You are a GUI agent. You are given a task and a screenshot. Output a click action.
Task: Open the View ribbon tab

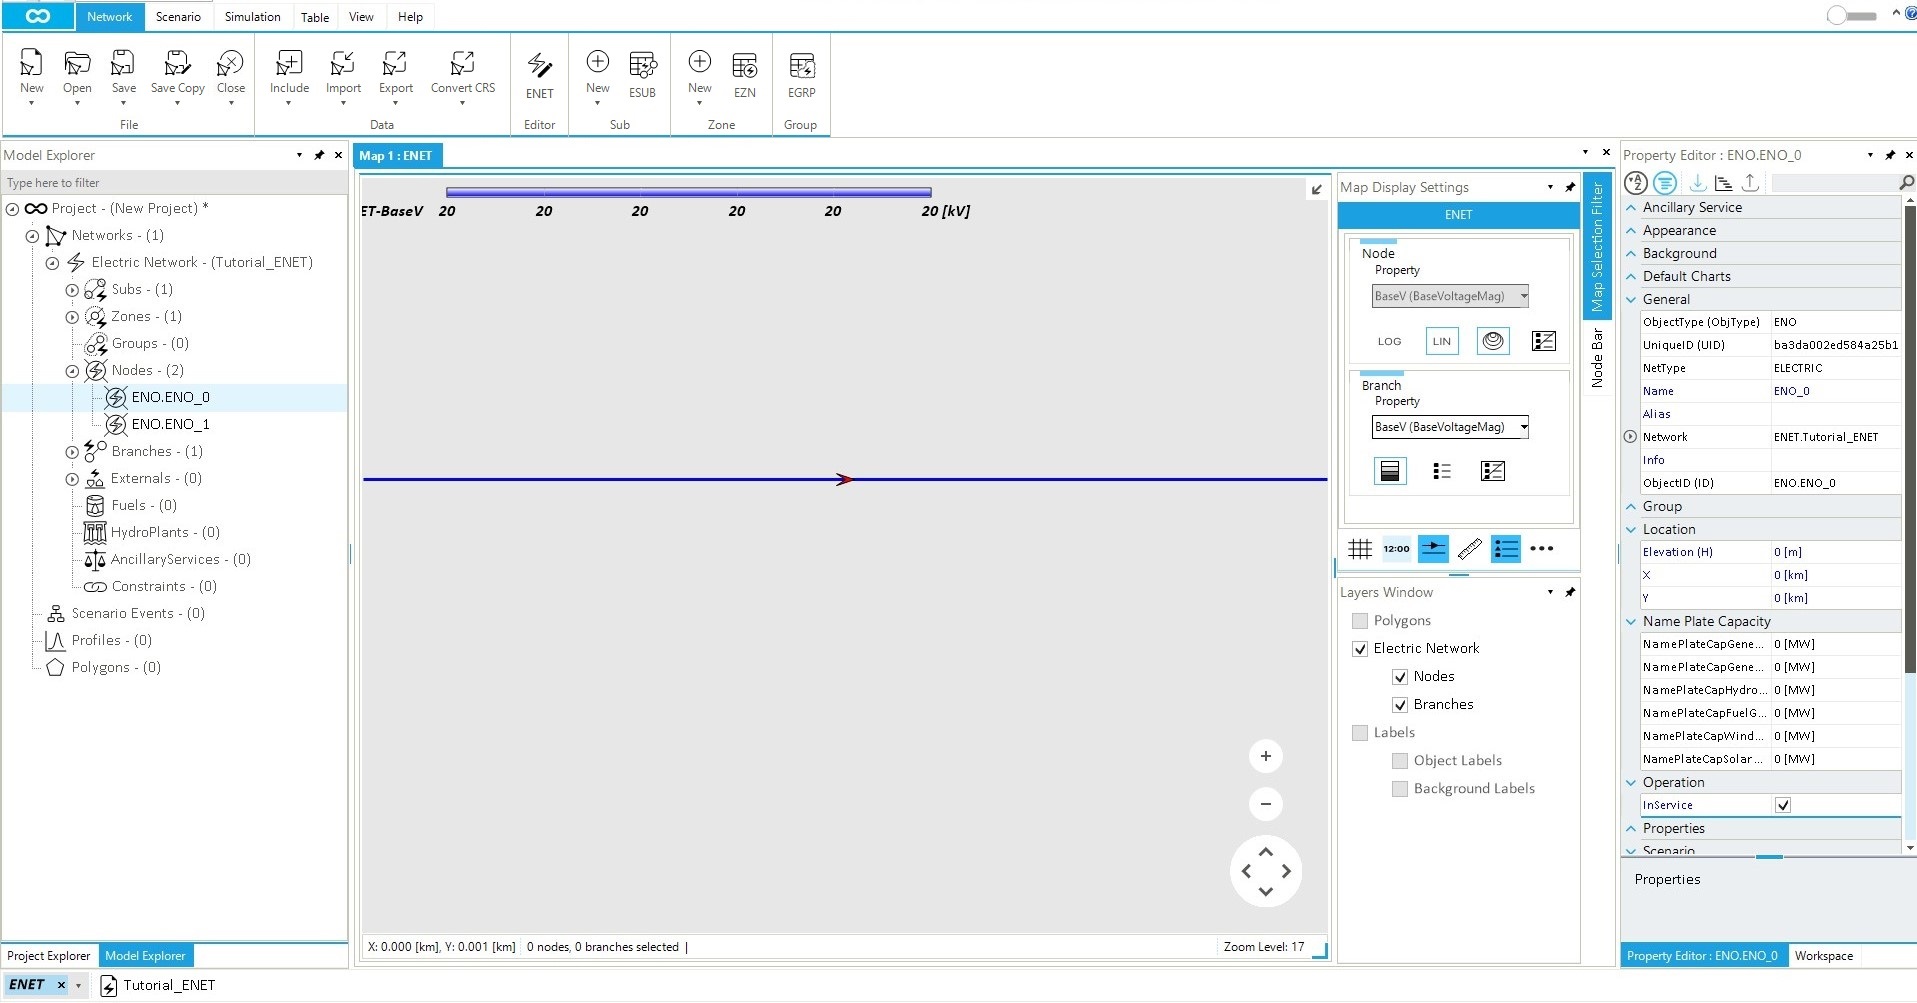point(361,17)
